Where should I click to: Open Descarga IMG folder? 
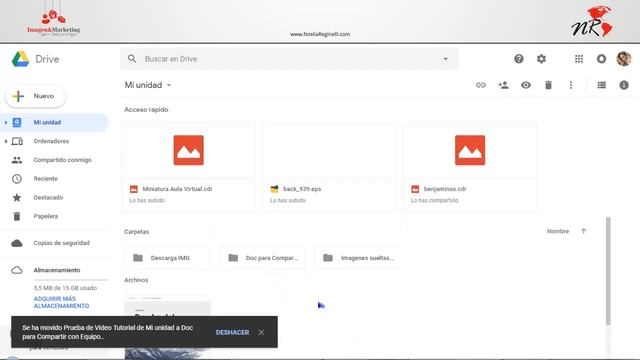167,258
